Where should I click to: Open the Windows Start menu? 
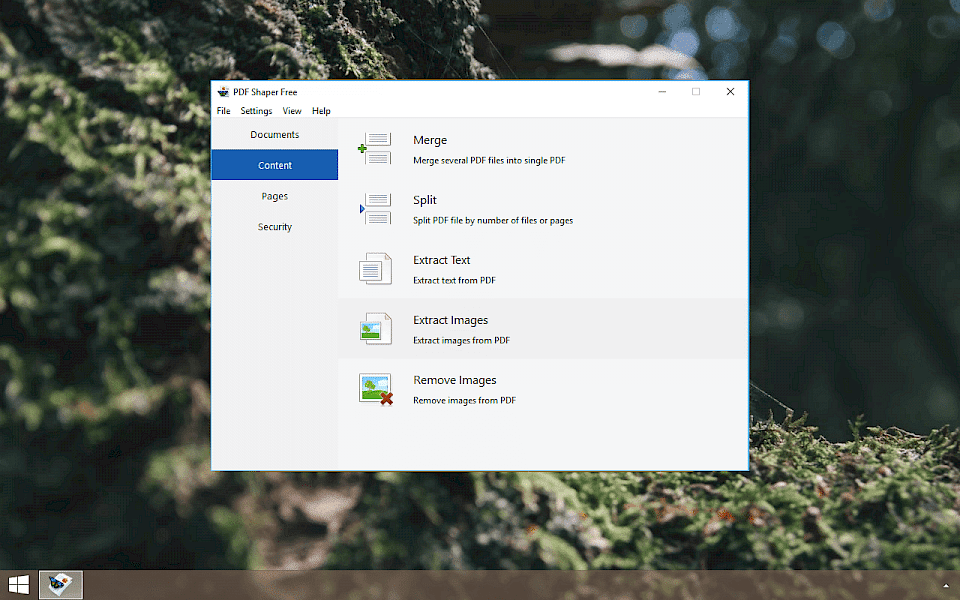(19, 585)
